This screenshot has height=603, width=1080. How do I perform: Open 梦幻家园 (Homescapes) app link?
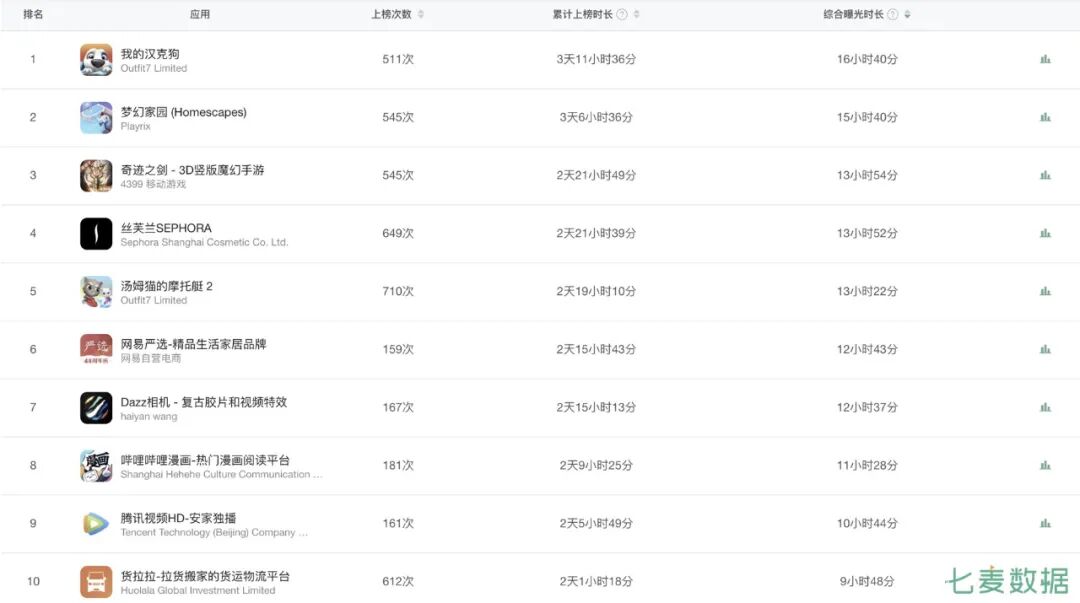183,112
